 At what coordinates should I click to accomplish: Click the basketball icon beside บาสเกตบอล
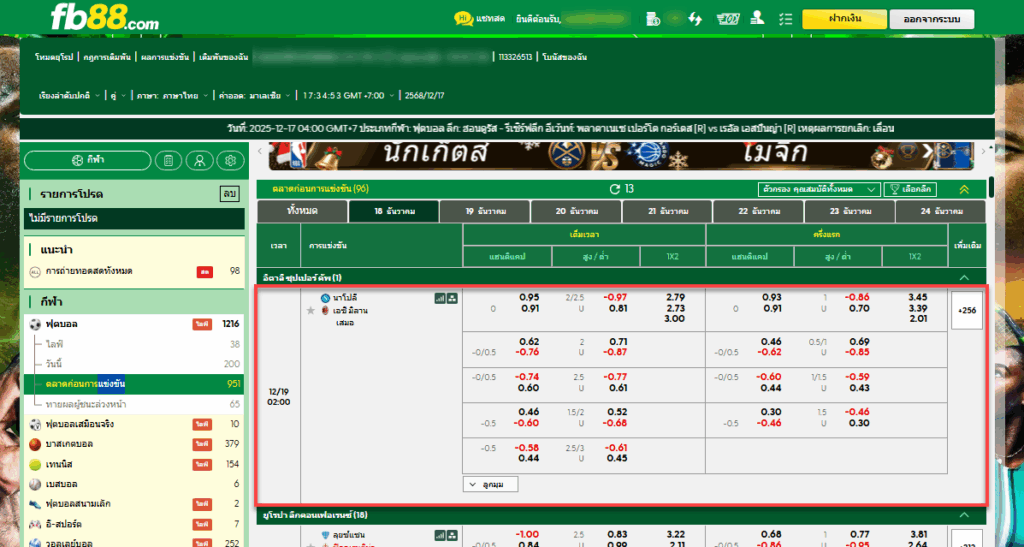pyautogui.click(x=35, y=445)
